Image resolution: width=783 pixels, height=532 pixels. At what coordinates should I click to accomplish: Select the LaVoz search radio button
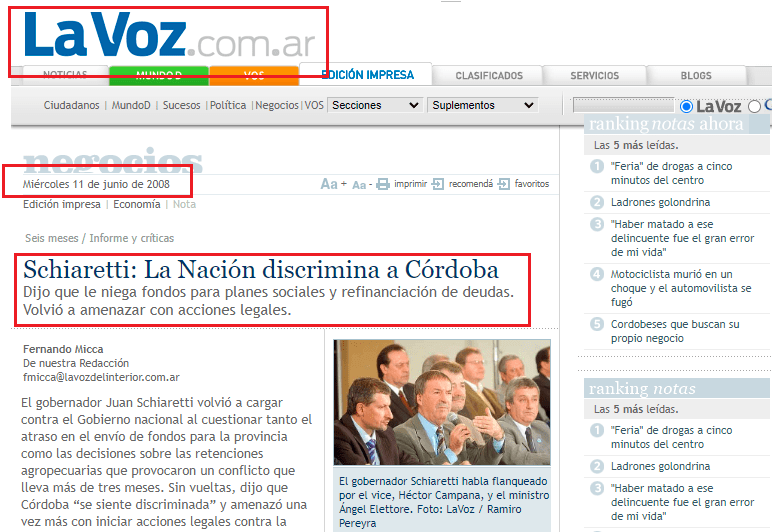pos(686,106)
